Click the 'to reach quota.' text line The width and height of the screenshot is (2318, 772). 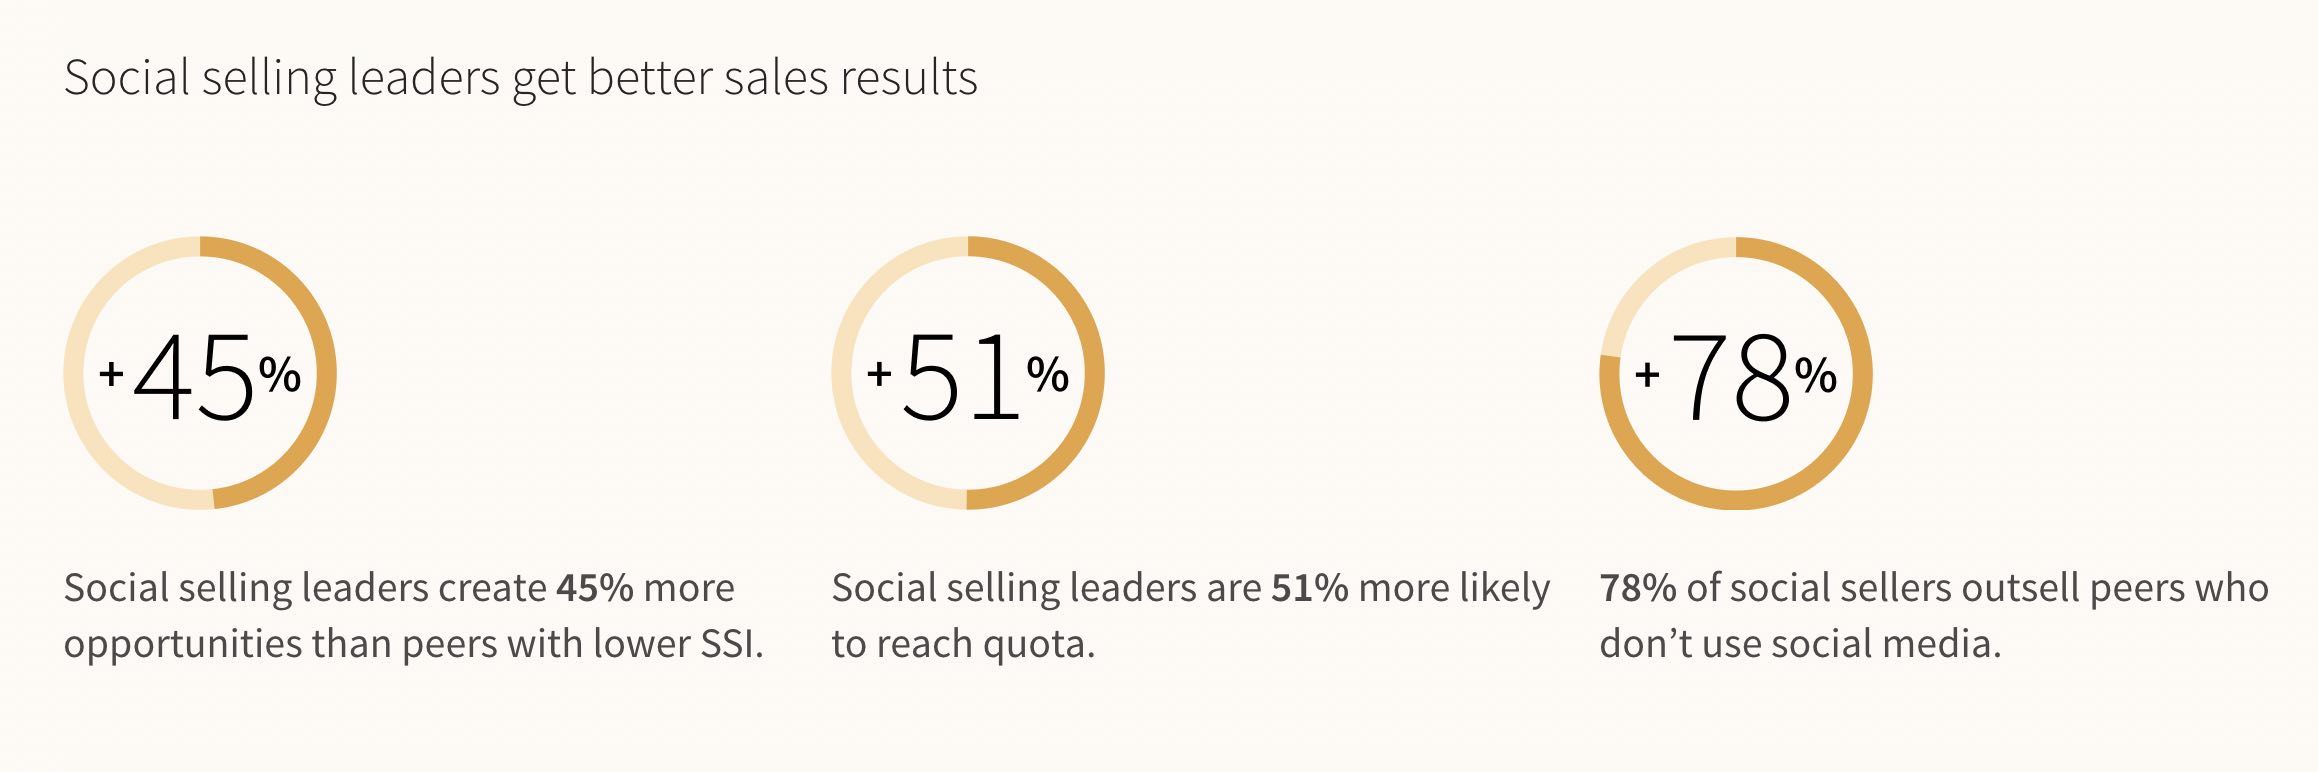point(963,644)
